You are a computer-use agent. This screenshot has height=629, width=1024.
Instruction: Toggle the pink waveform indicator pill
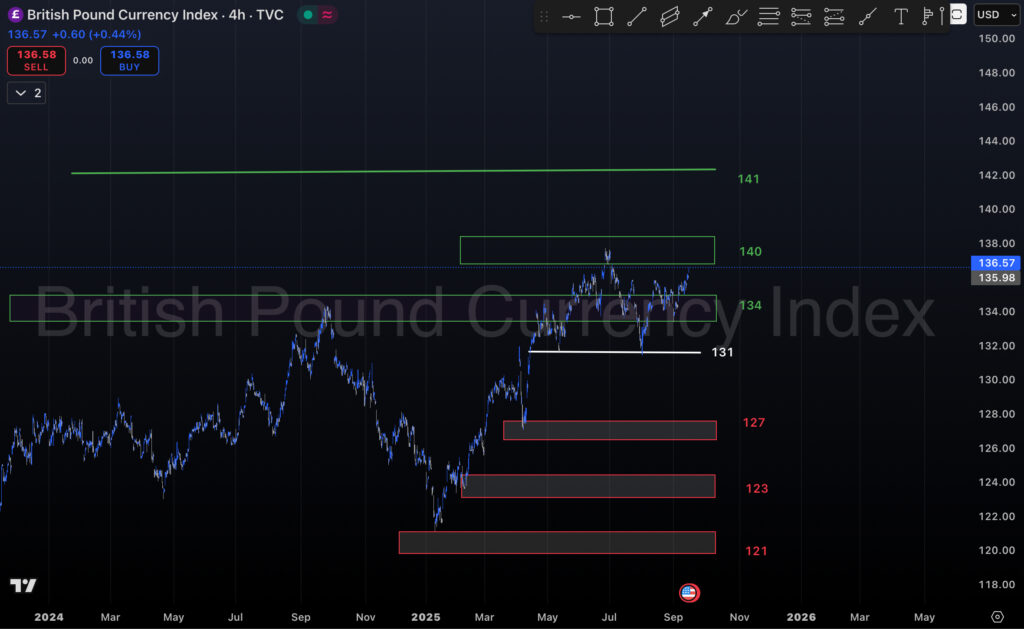click(x=322, y=16)
